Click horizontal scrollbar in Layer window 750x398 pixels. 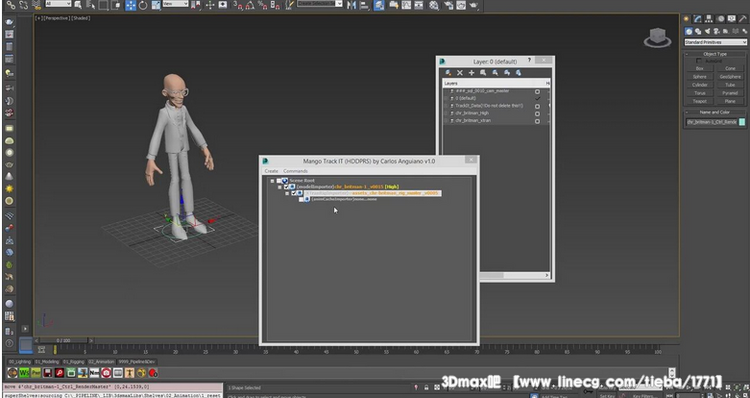click(515, 276)
